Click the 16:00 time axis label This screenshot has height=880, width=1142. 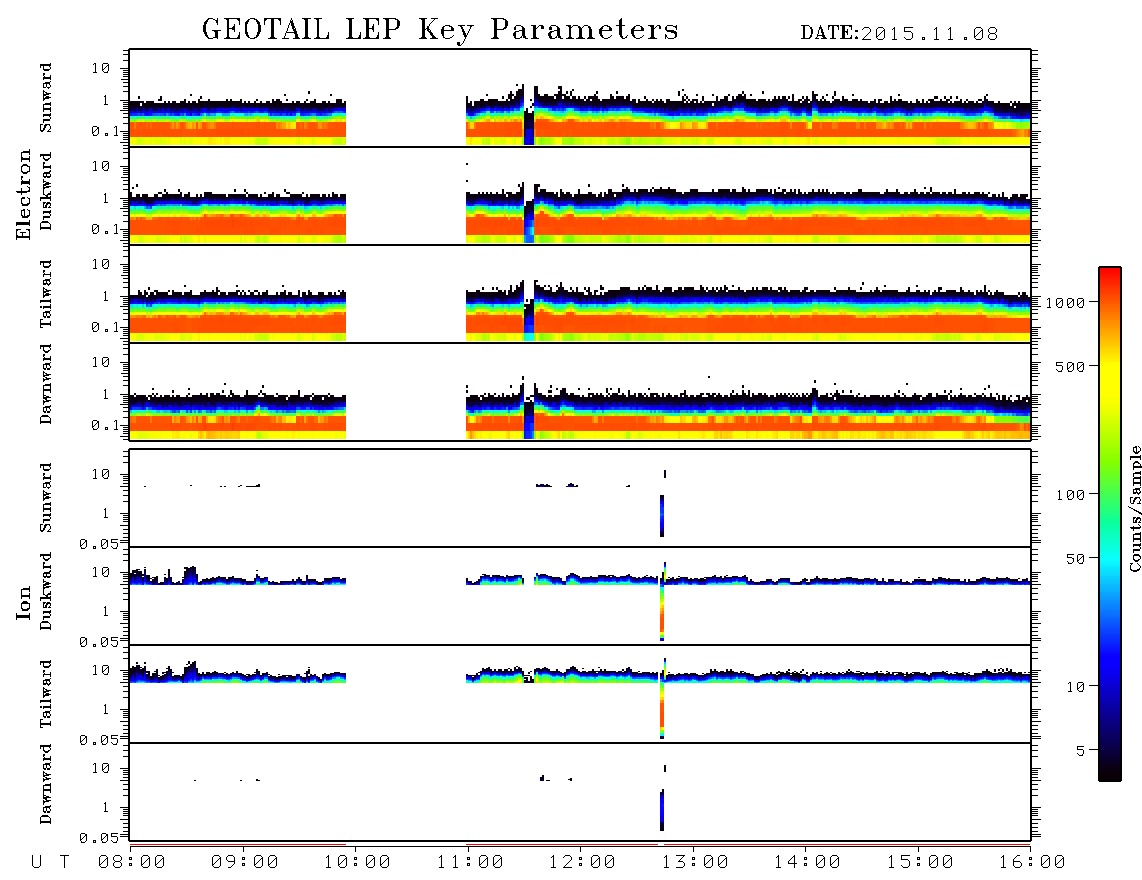(1032, 863)
